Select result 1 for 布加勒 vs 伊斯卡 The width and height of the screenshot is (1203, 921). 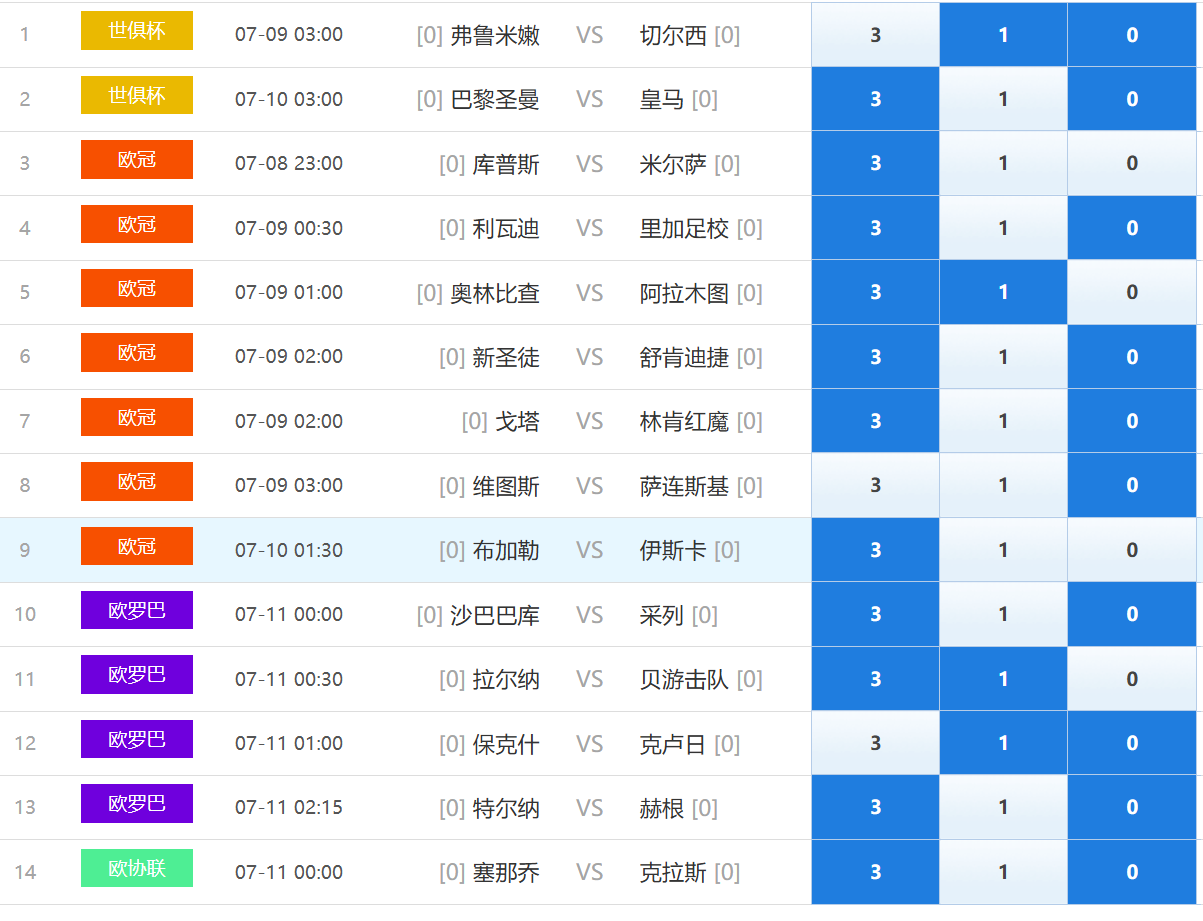pyautogui.click(x=1003, y=550)
